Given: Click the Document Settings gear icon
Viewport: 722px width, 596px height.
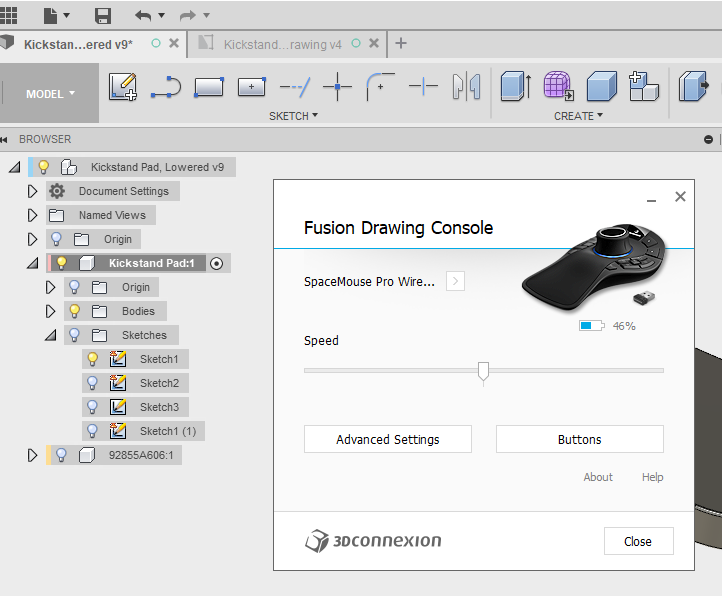Looking at the screenshot, I should (57, 191).
